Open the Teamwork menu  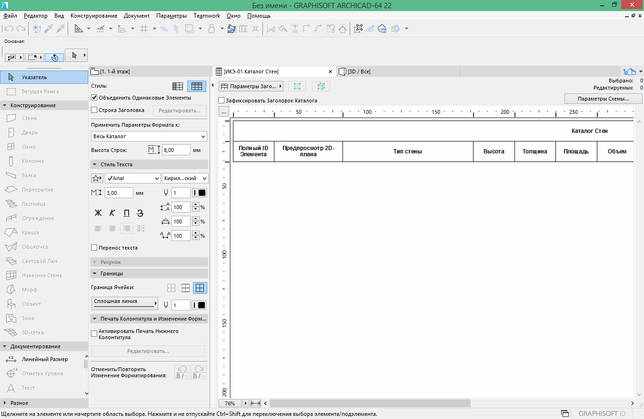(207, 16)
